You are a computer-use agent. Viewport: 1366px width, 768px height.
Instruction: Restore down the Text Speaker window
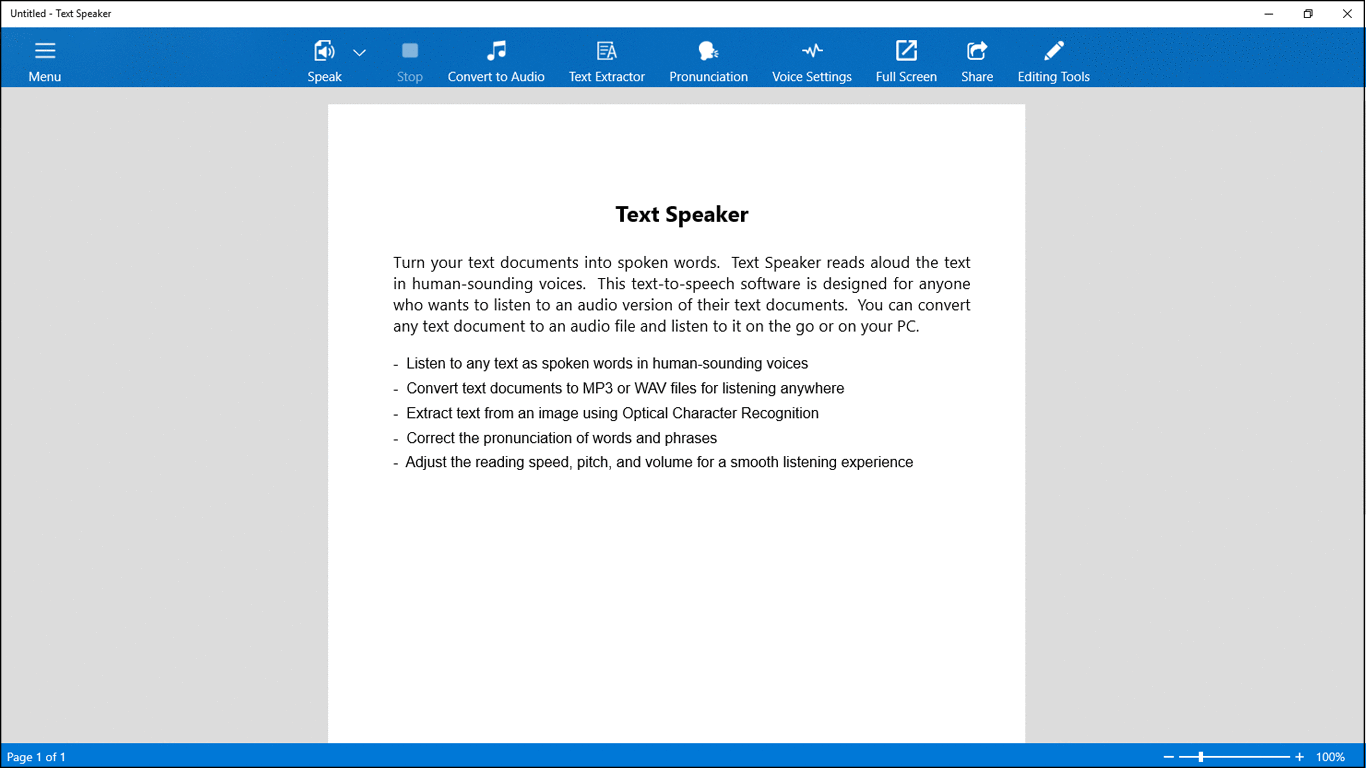click(x=1308, y=14)
